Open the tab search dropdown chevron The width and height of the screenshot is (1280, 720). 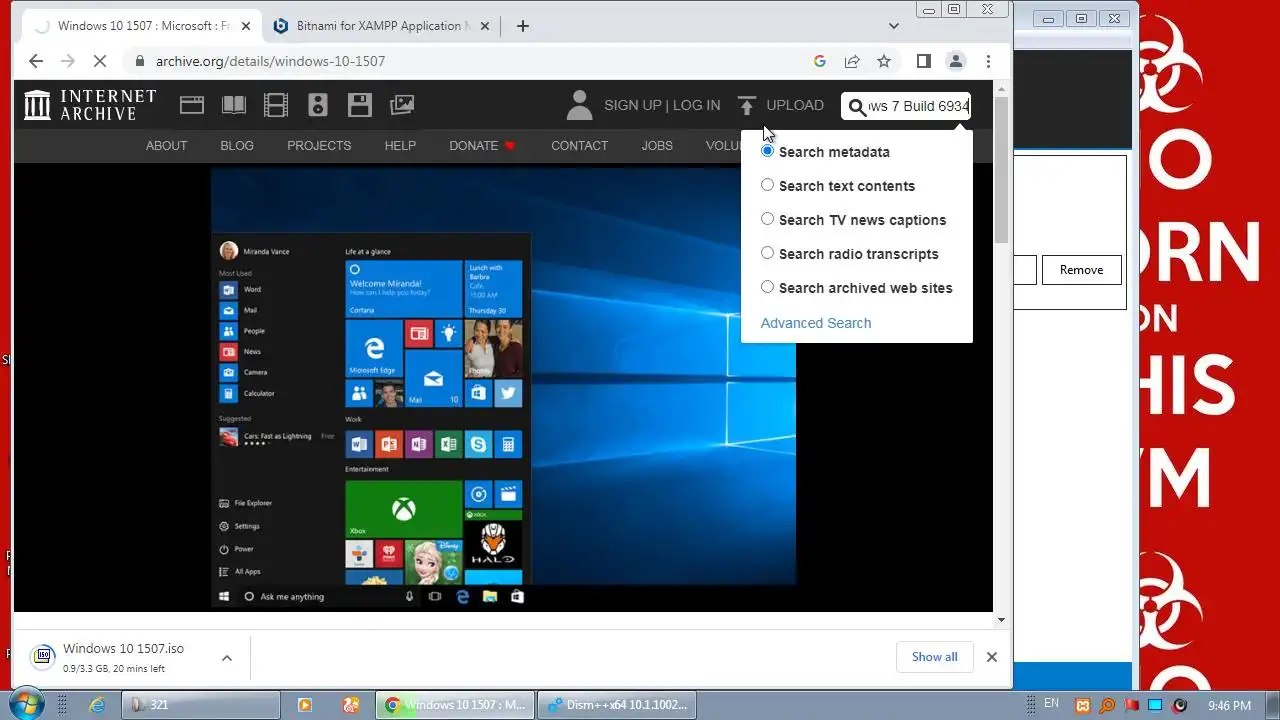(894, 26)
